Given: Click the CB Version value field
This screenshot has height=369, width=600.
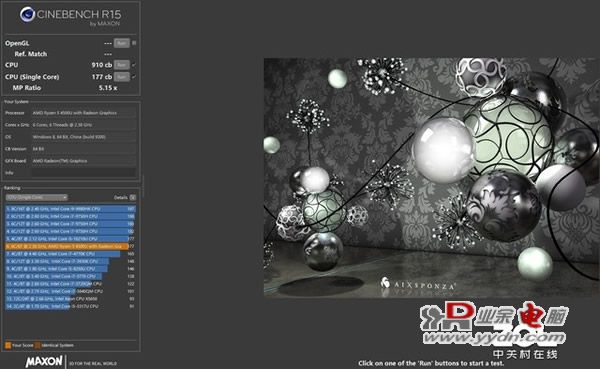Looking at the screenshot, I should tap(83, 149).
